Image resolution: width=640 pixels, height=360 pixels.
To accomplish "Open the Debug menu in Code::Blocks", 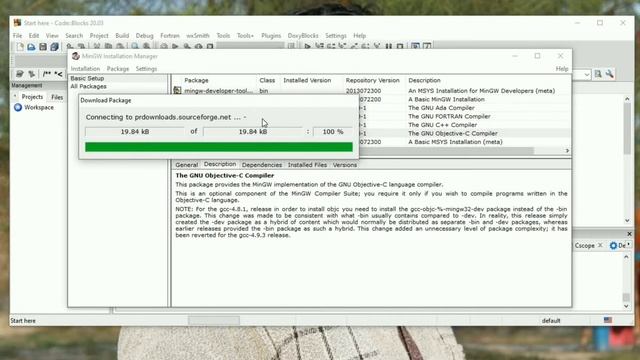I will [x=144, y=36].
